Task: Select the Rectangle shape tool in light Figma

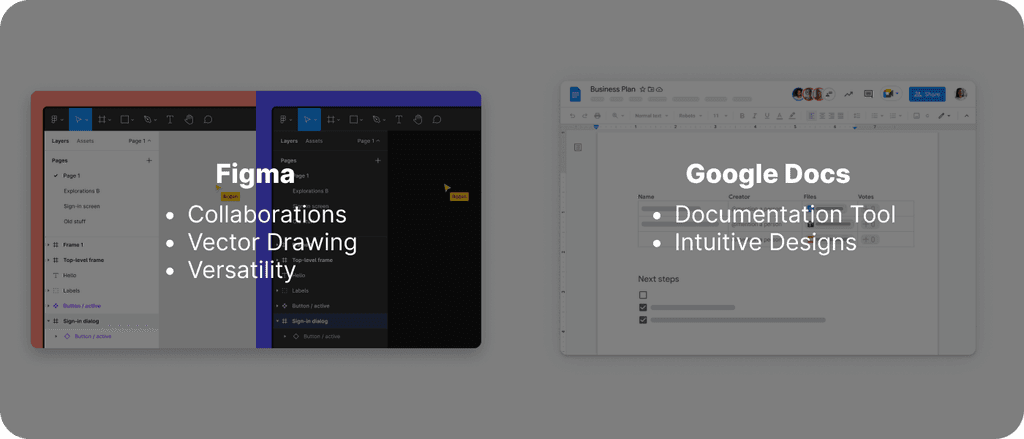Action: coord(127,120)
